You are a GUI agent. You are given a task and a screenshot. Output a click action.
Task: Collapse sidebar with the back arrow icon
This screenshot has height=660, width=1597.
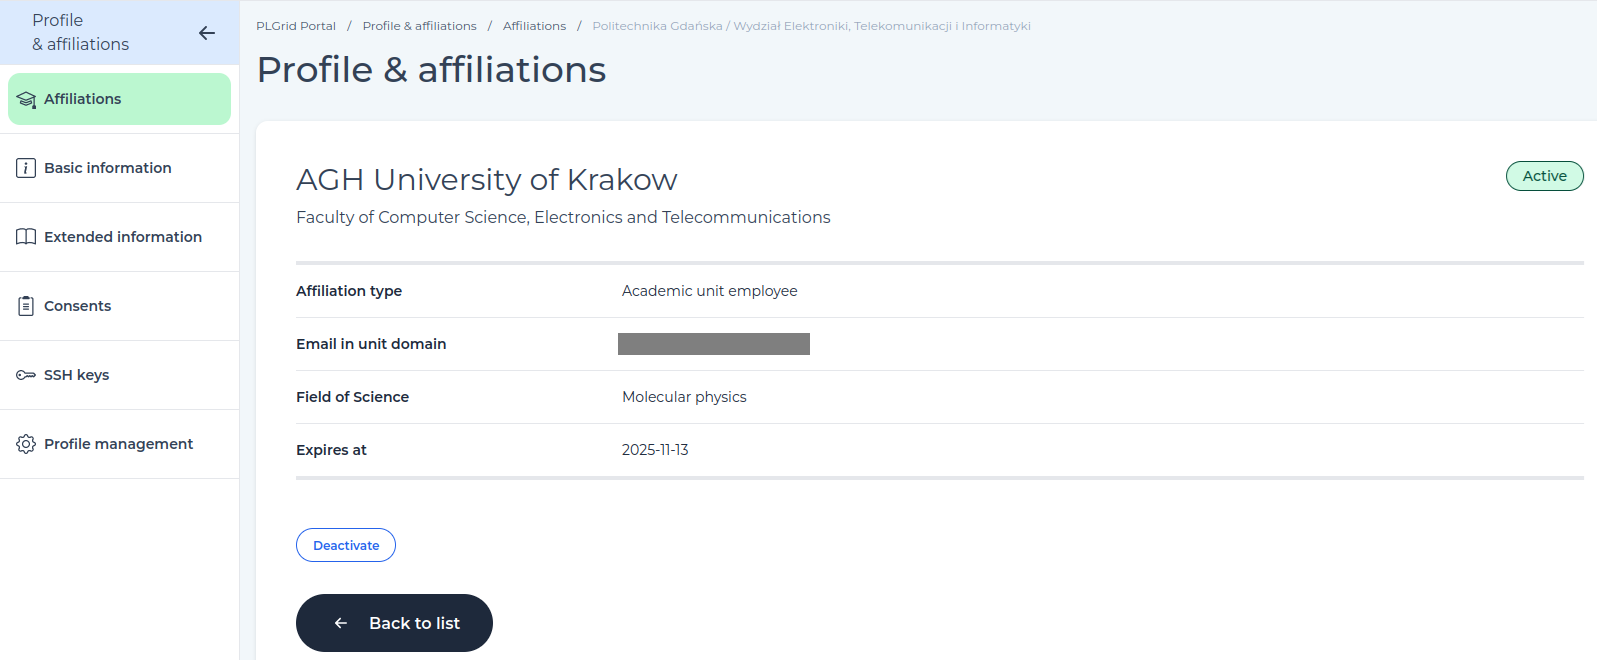tap(207, 33)
